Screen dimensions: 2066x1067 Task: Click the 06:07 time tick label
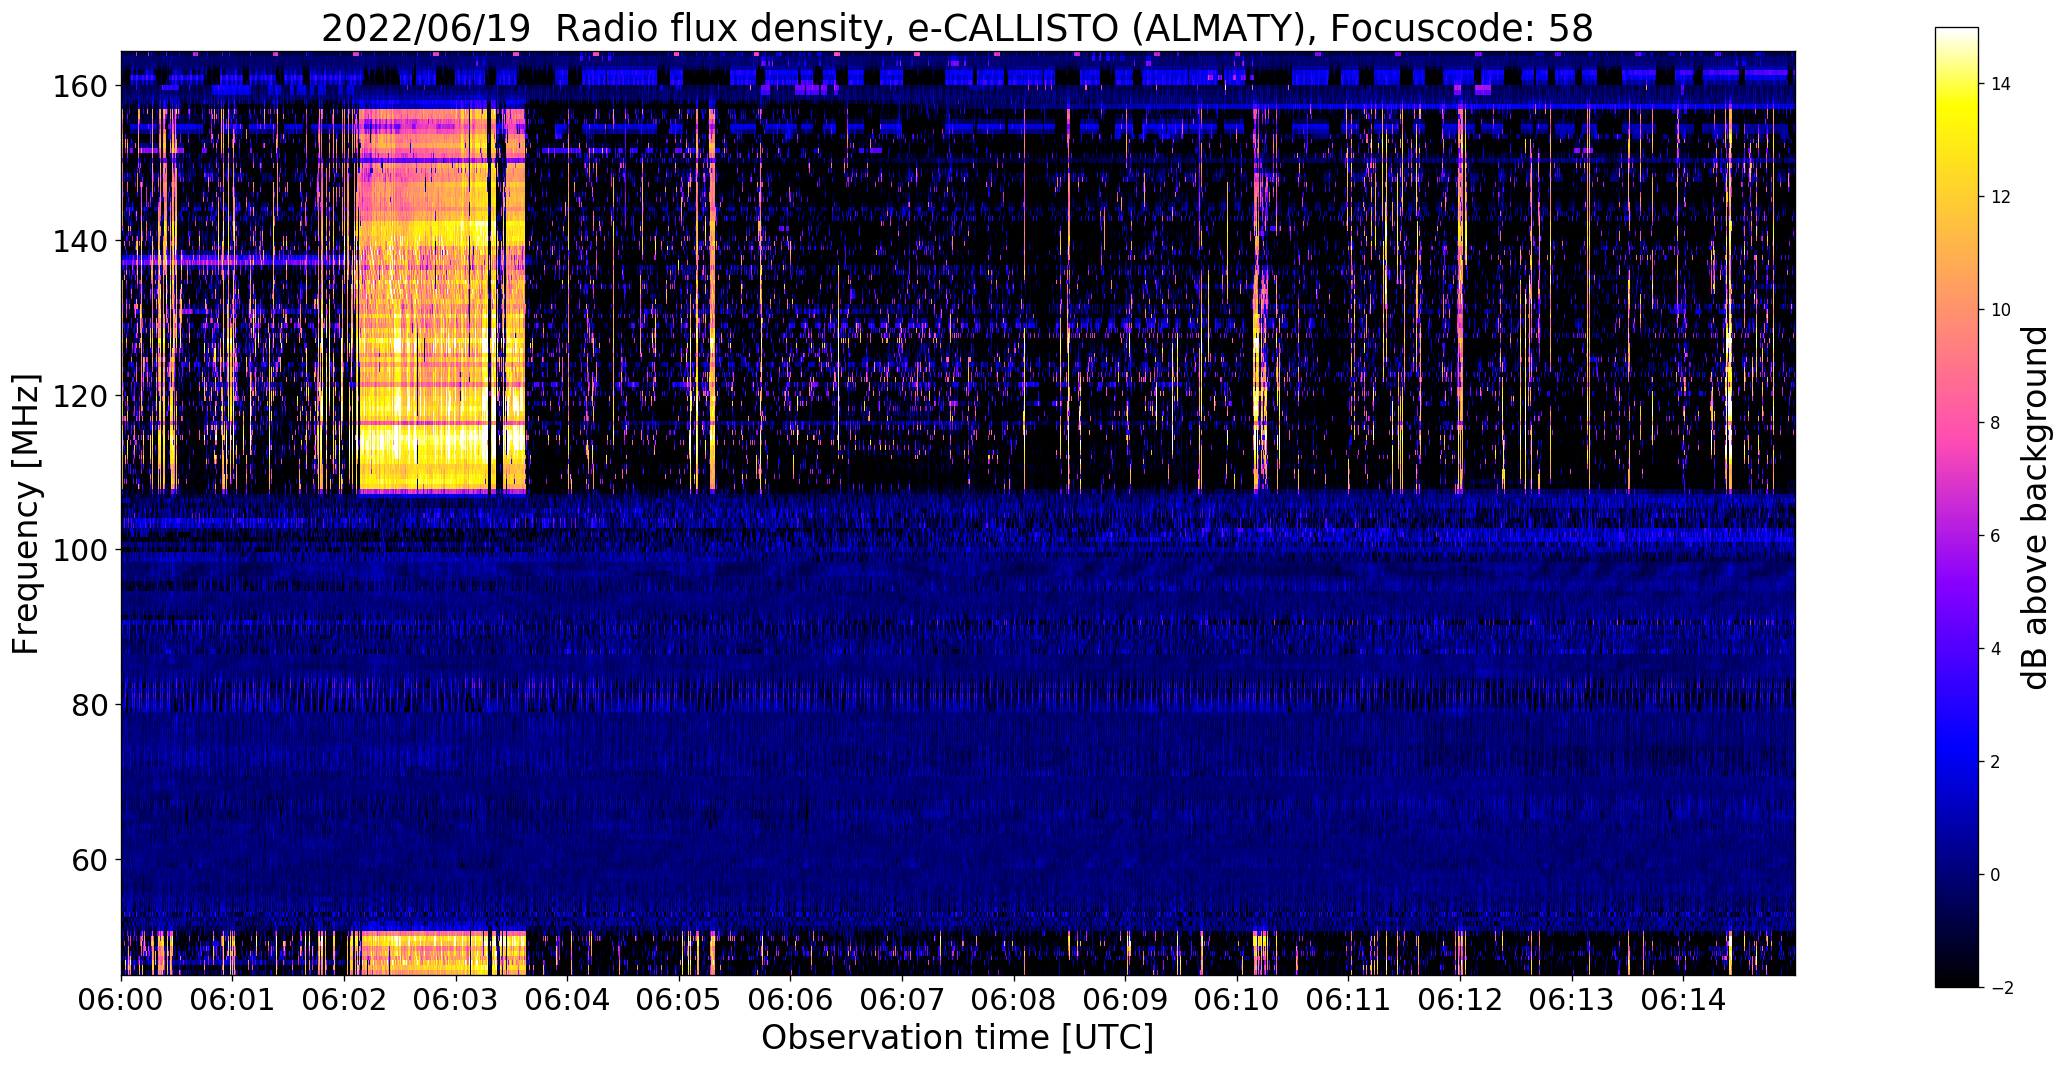(903, 1000)
